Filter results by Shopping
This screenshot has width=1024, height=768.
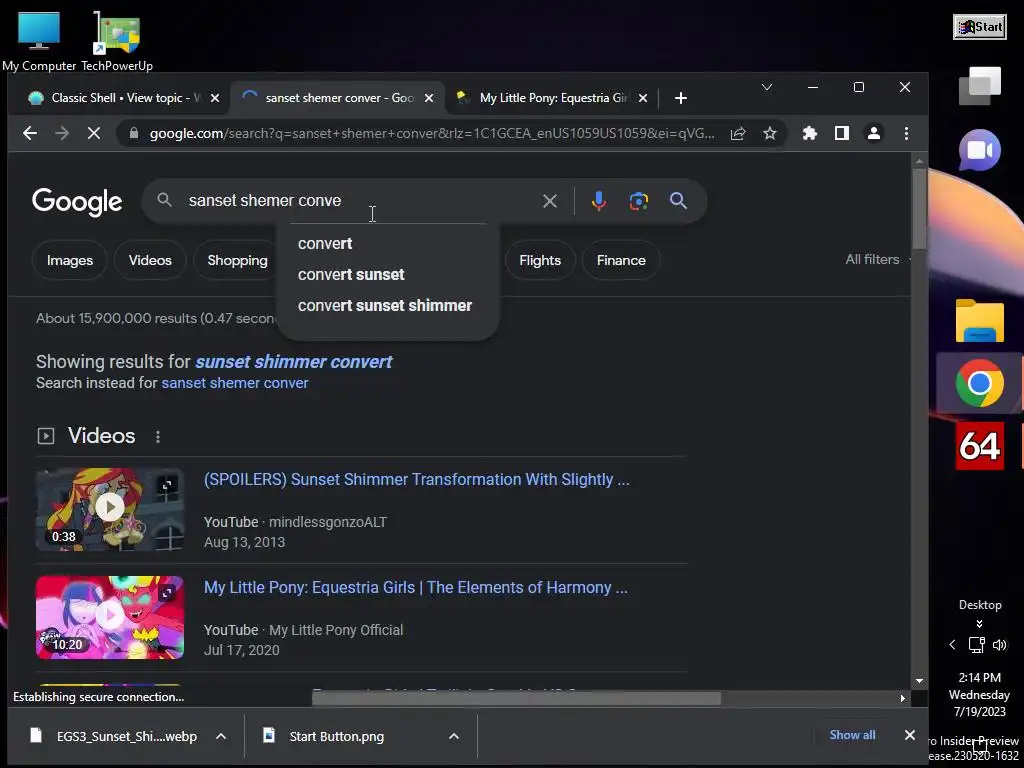coord(237,261)
